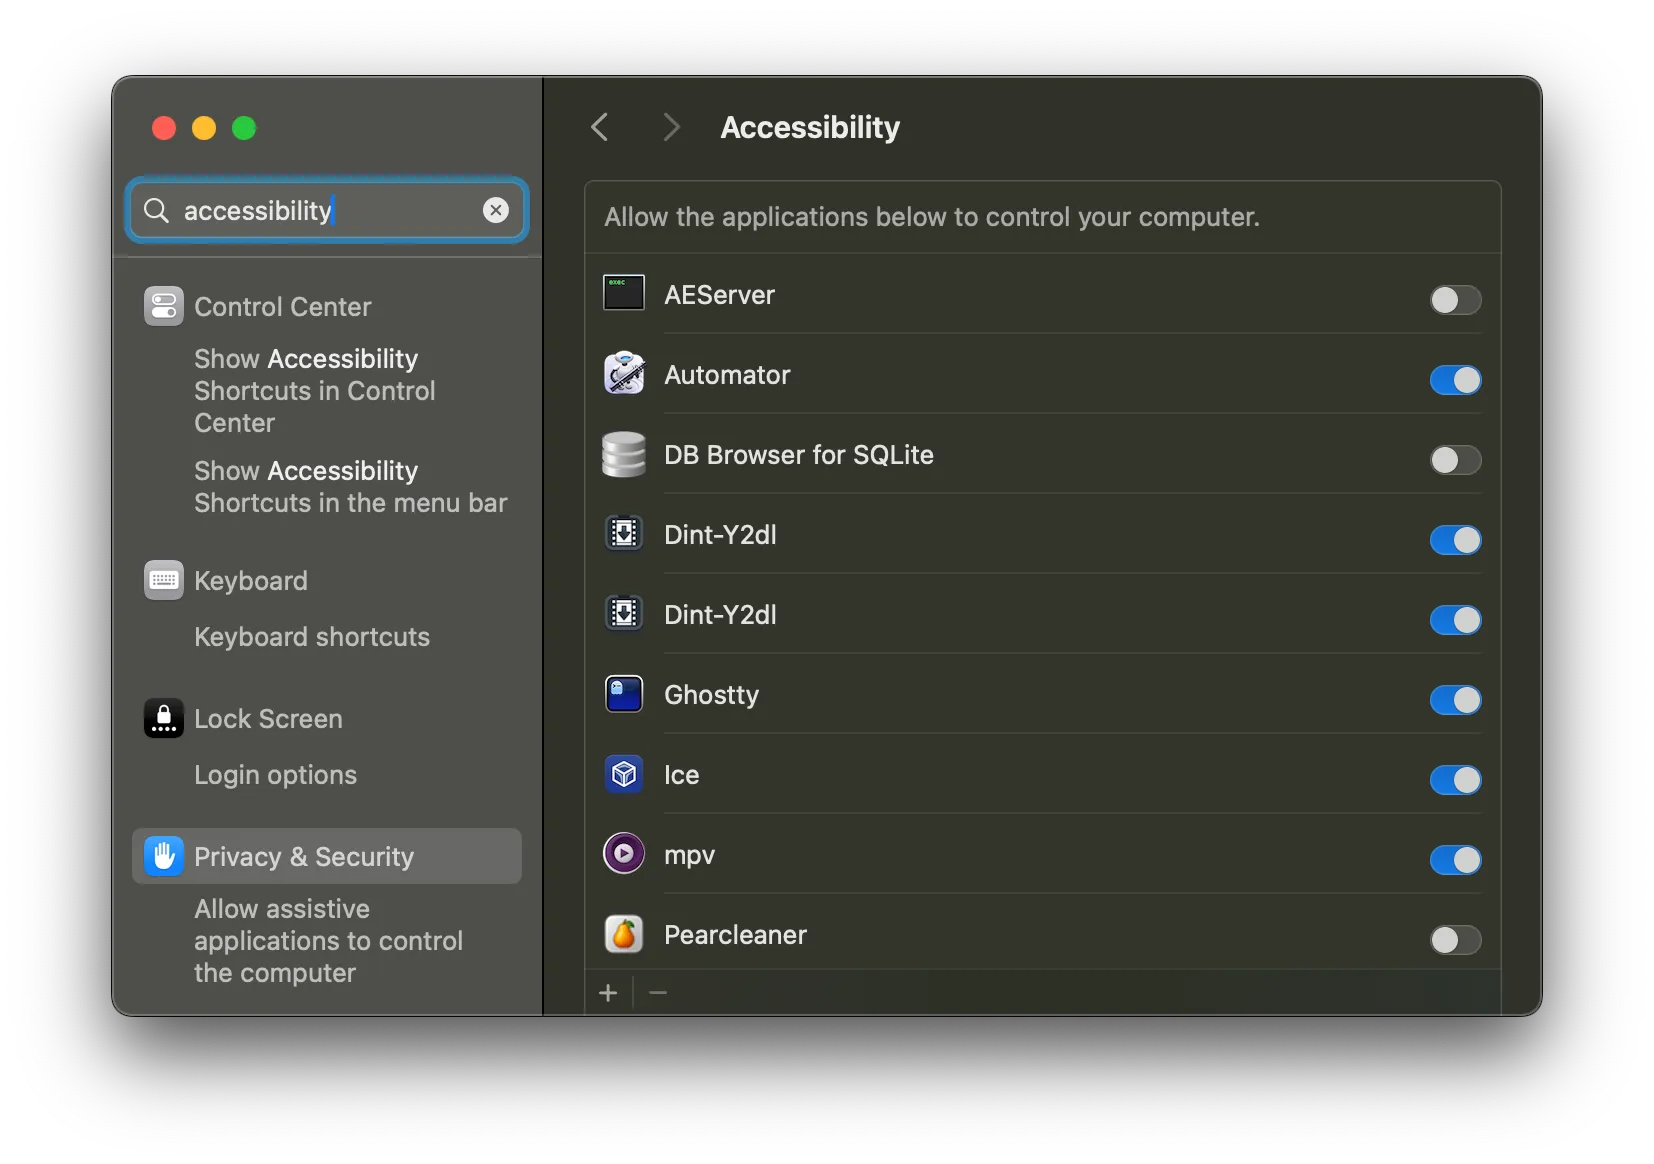Clear the accessibility search query
1654x1164 pixels.
pyautogui.click(x=496, y=210)
